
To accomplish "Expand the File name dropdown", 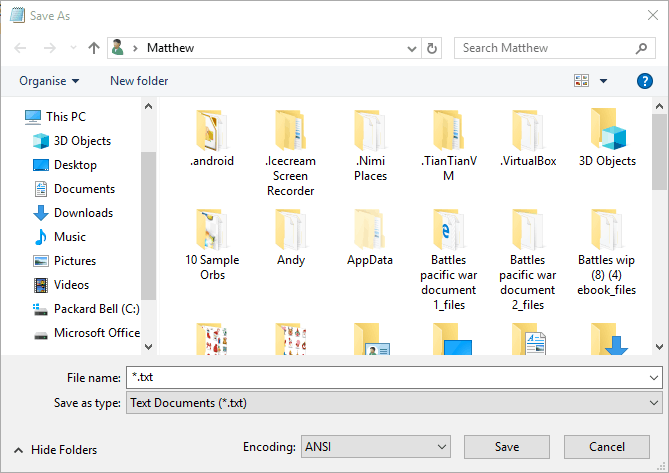I will point(653,378).
